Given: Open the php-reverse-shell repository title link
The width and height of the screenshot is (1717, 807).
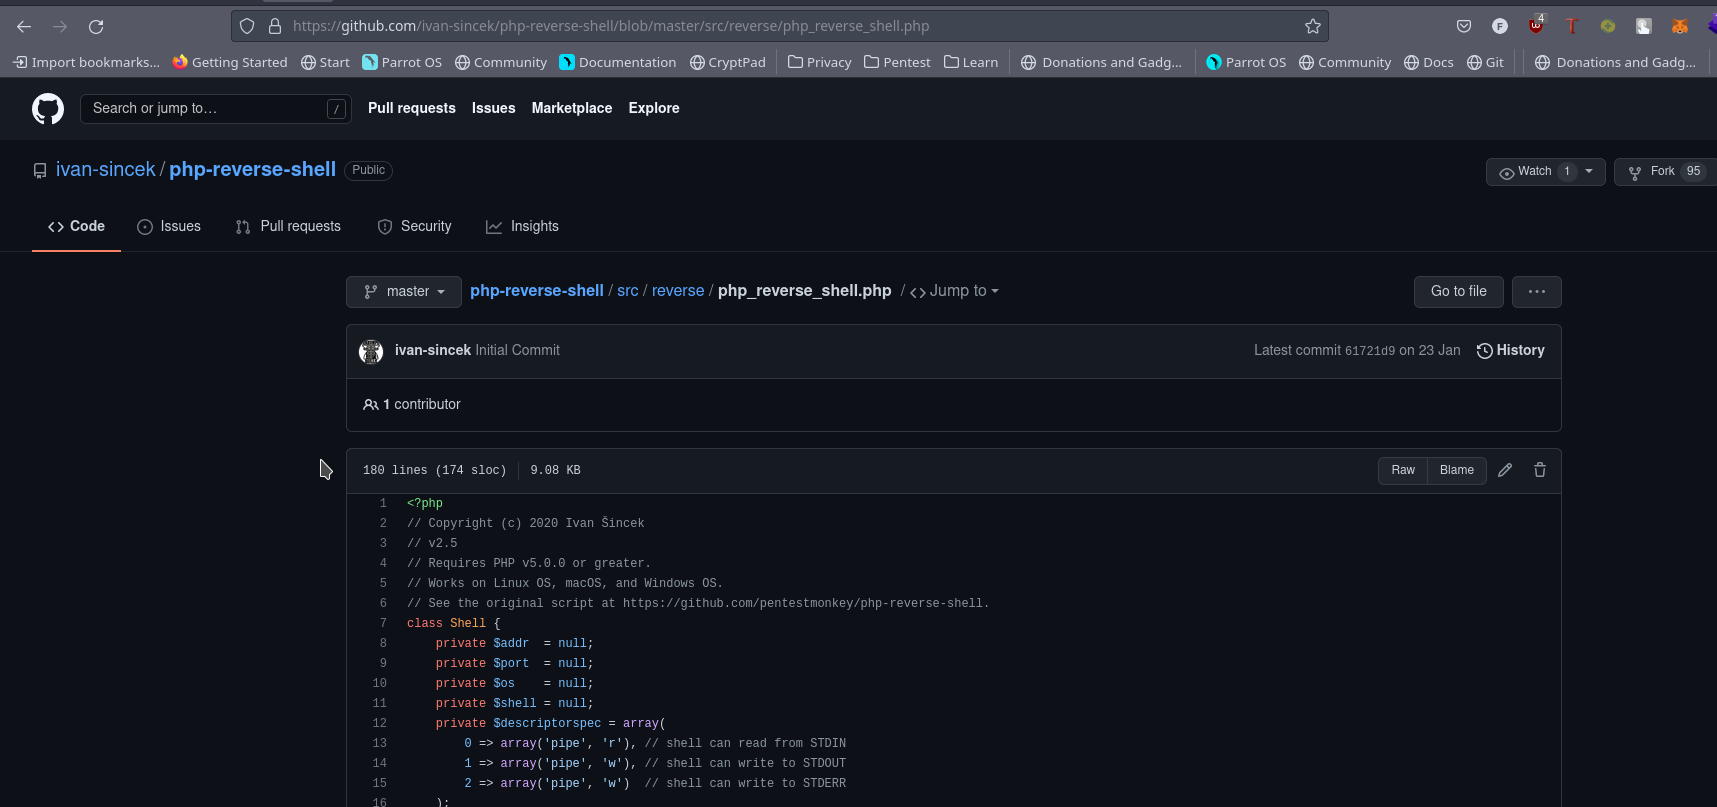Looking at the screenshot, I should (253, 170).
